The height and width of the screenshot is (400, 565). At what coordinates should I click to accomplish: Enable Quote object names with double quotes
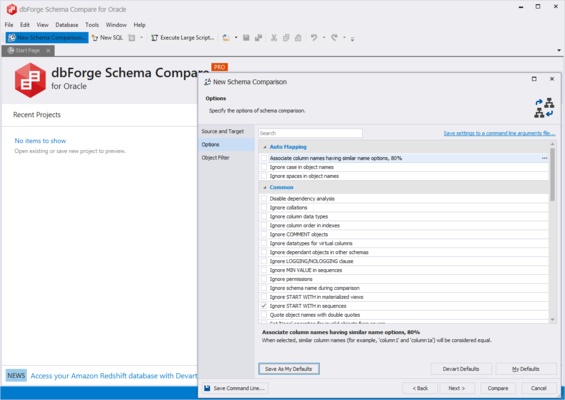click(x=264, y=315)
